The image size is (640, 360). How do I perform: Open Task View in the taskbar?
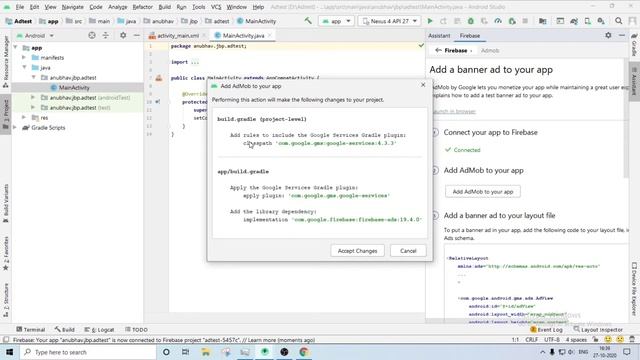pyautogui.click(x=185, y=352)
